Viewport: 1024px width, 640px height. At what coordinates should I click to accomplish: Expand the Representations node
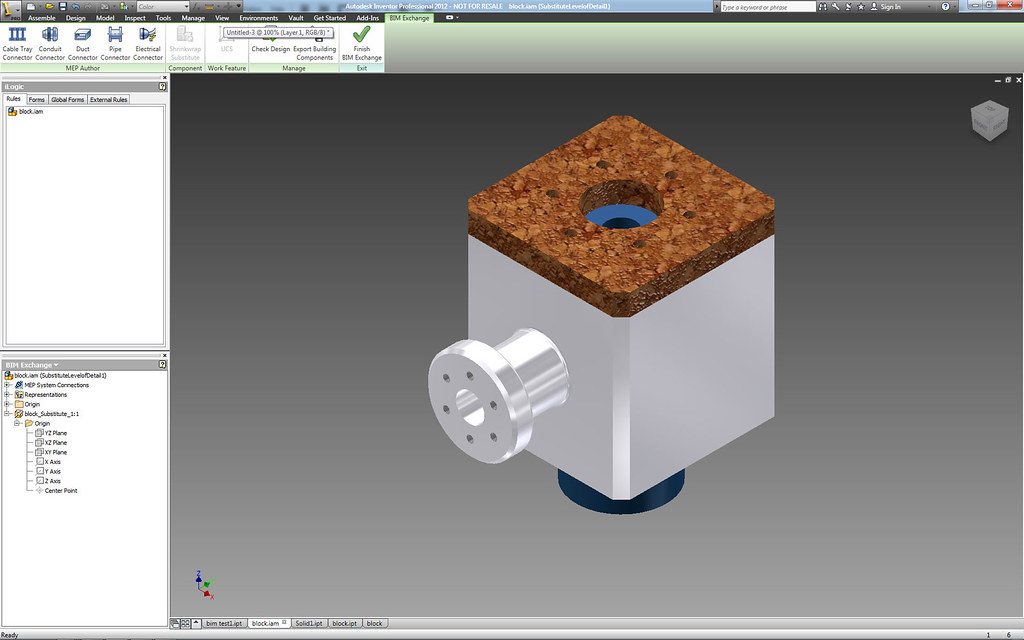7,394
